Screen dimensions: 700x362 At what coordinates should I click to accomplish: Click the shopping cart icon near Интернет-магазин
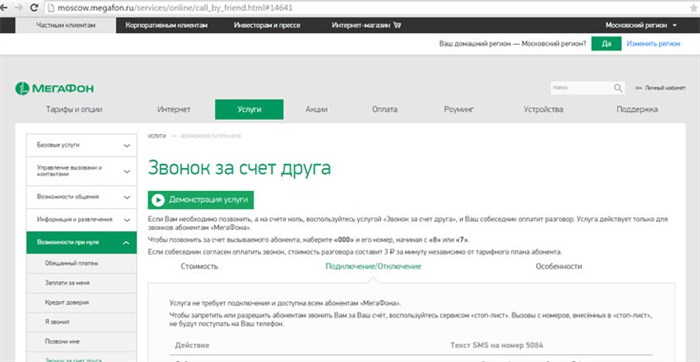click(x=397, y=25)
